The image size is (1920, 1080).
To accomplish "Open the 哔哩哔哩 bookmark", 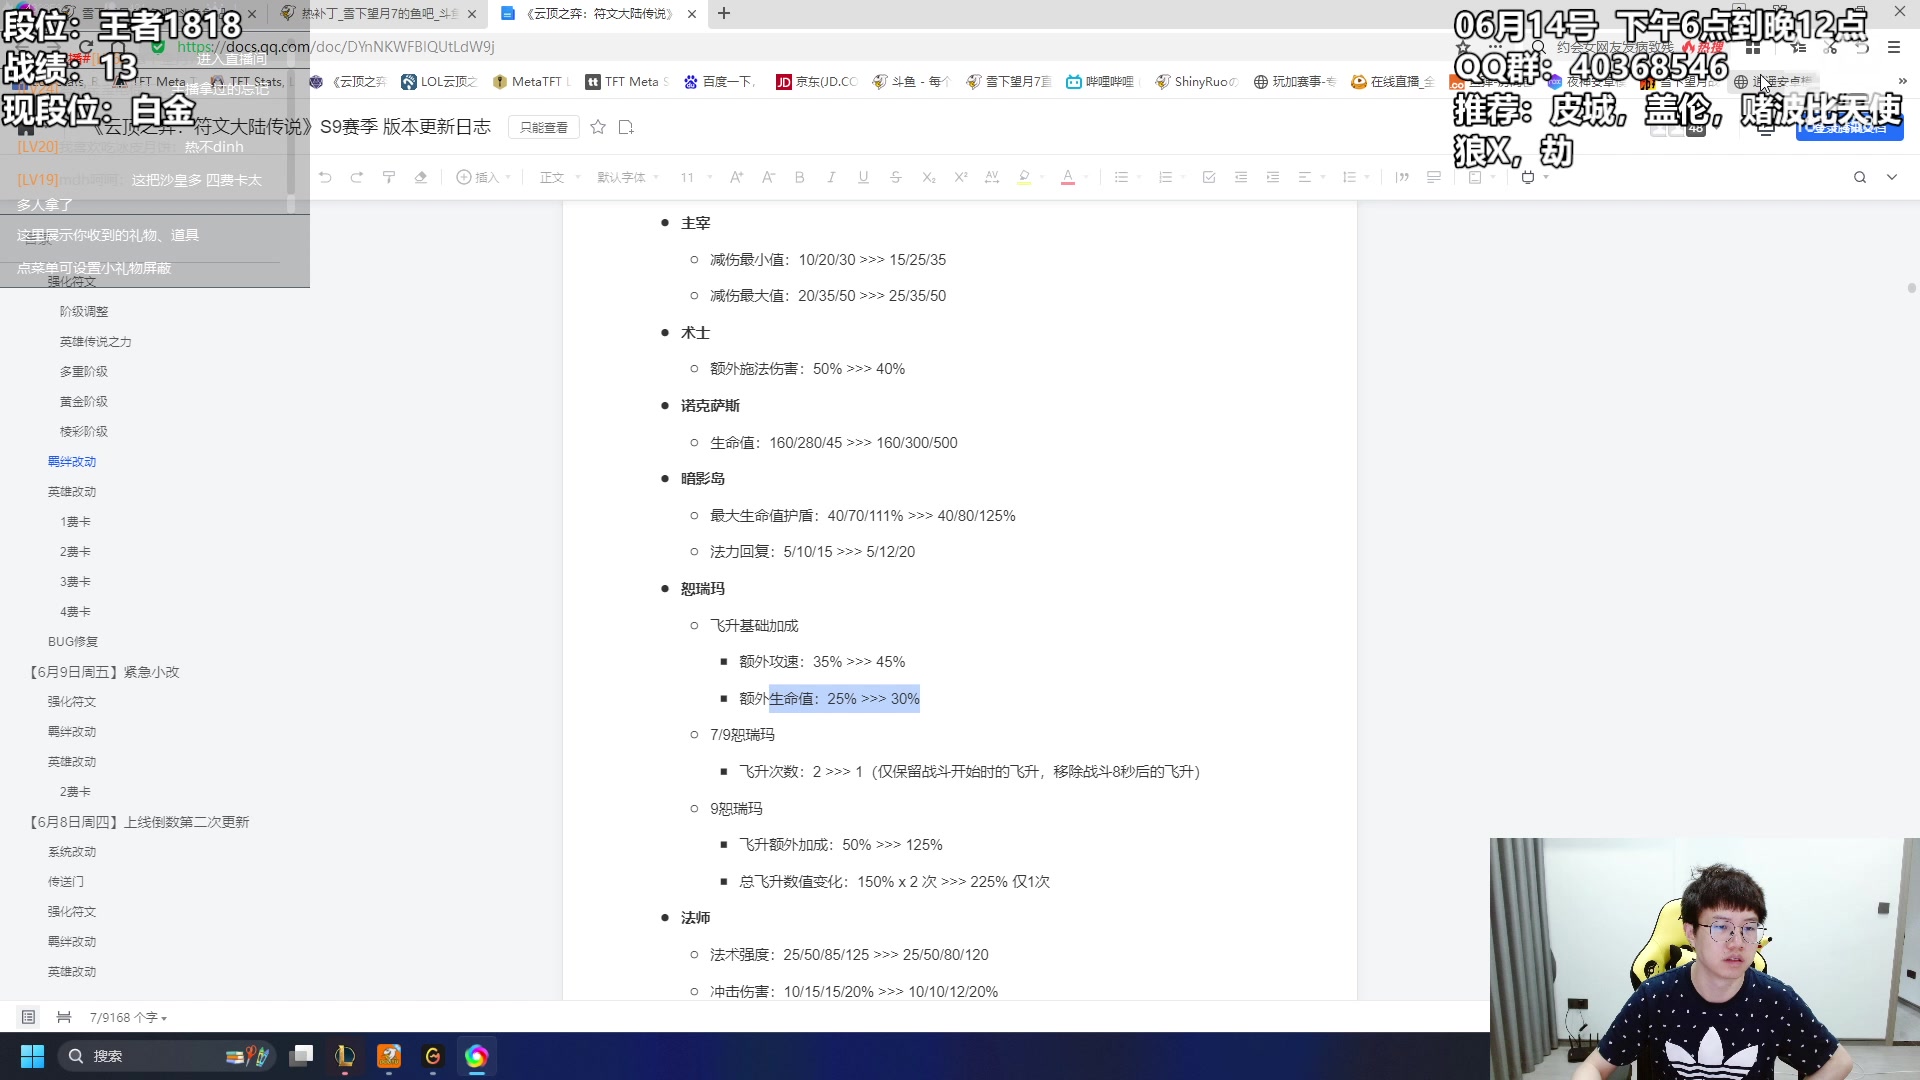I will (x=1100, y=82).
